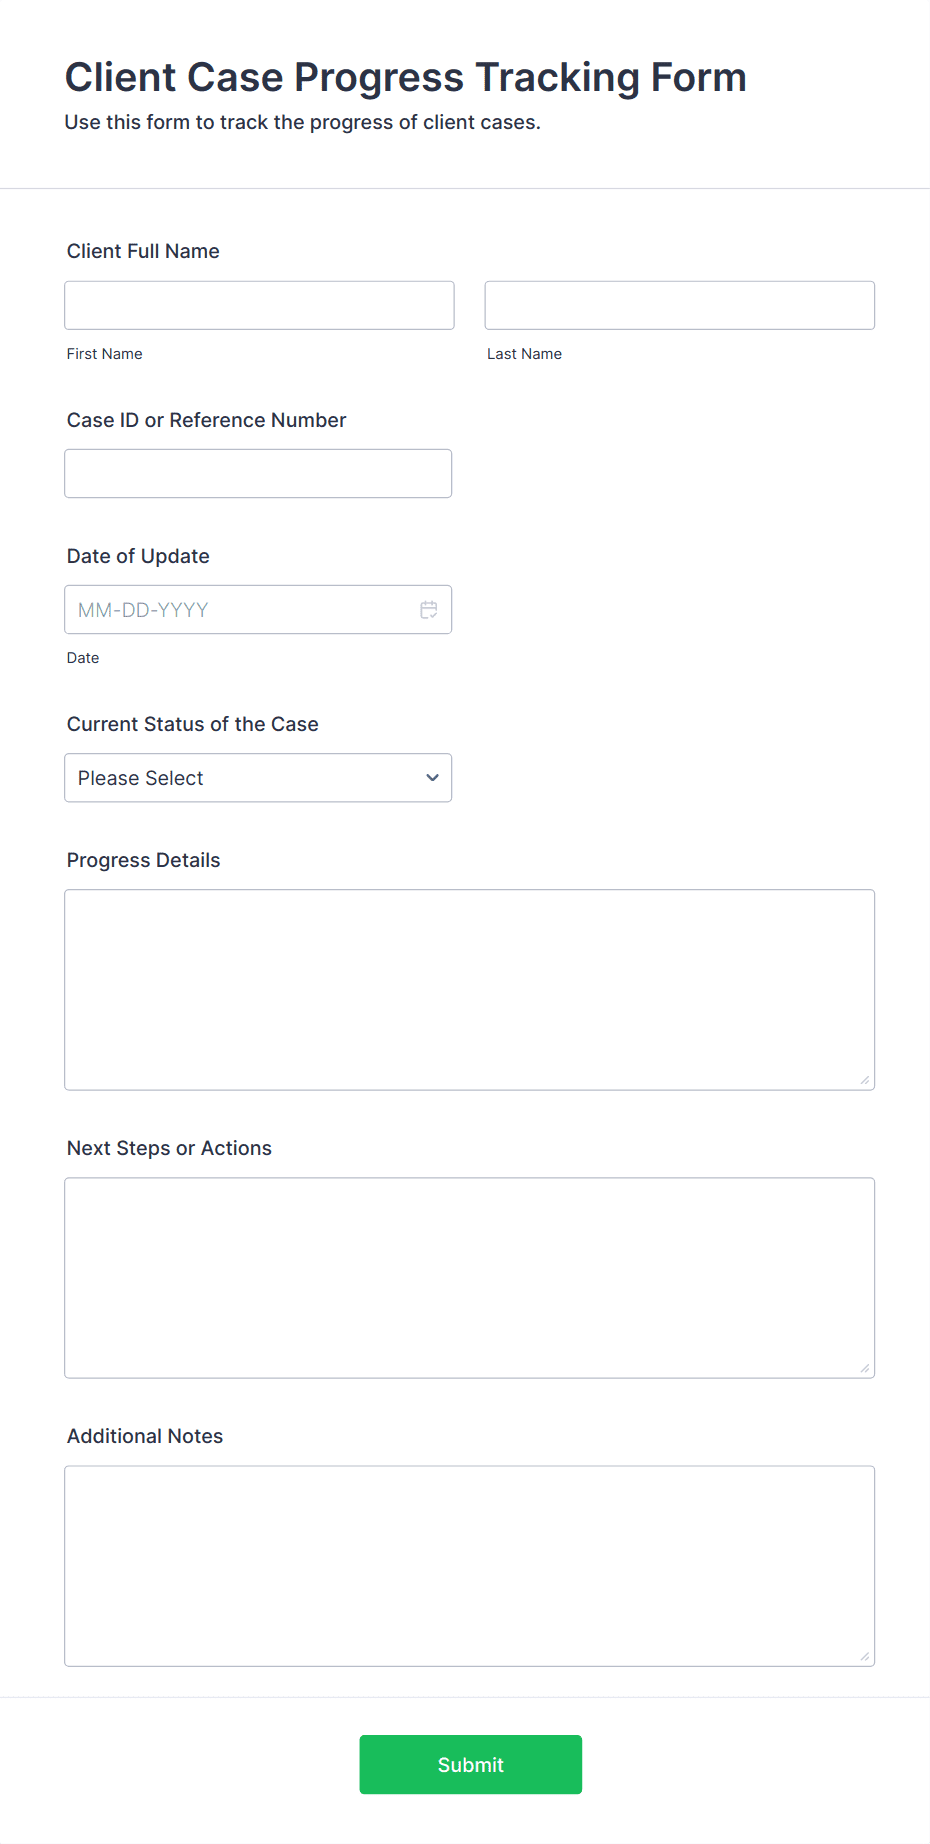Click the Current Status of the Case label

[193, 724]
